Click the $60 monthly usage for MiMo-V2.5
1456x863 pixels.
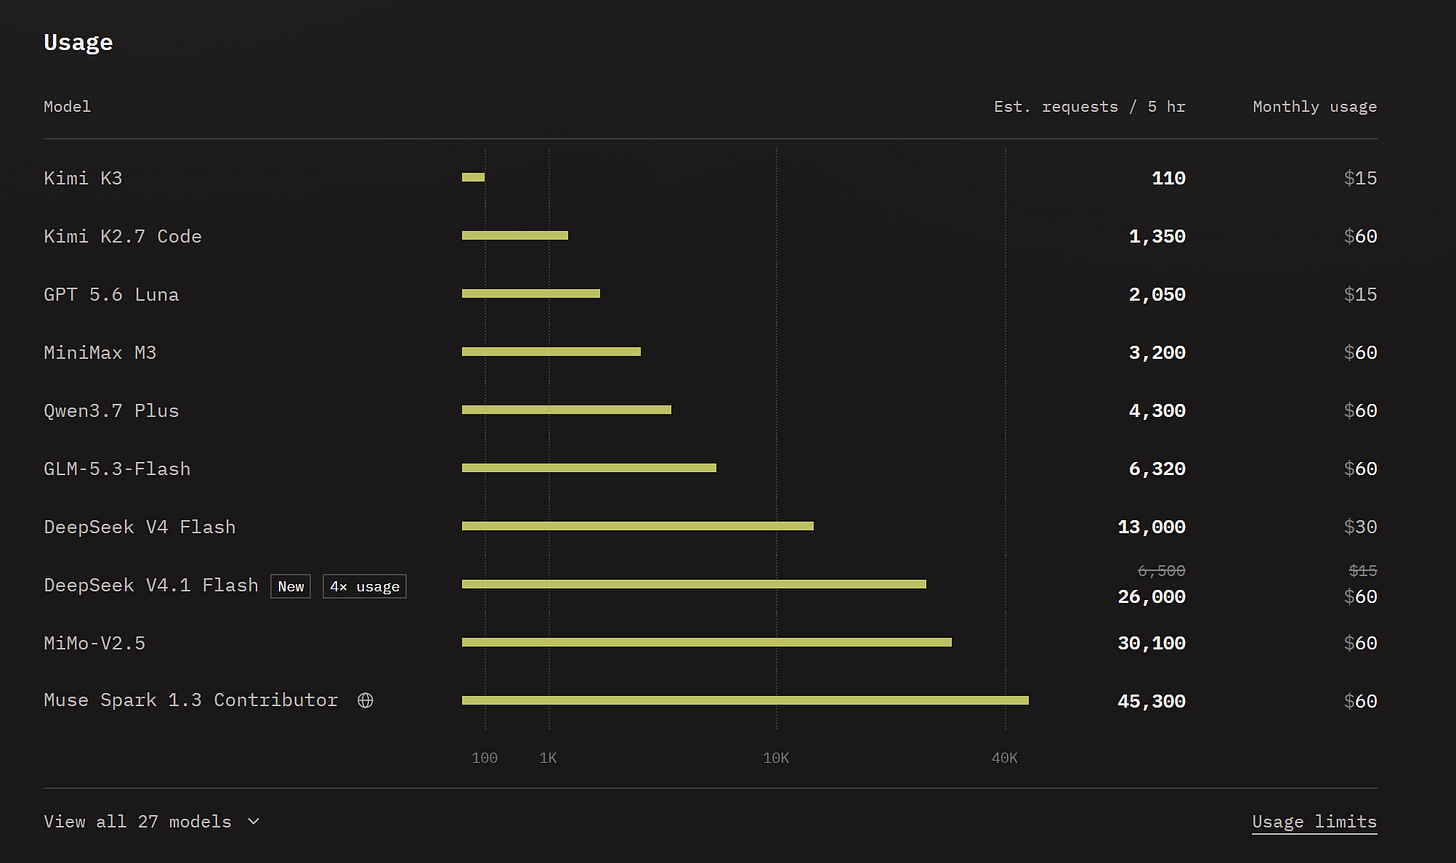click(x=1361, y=643)
